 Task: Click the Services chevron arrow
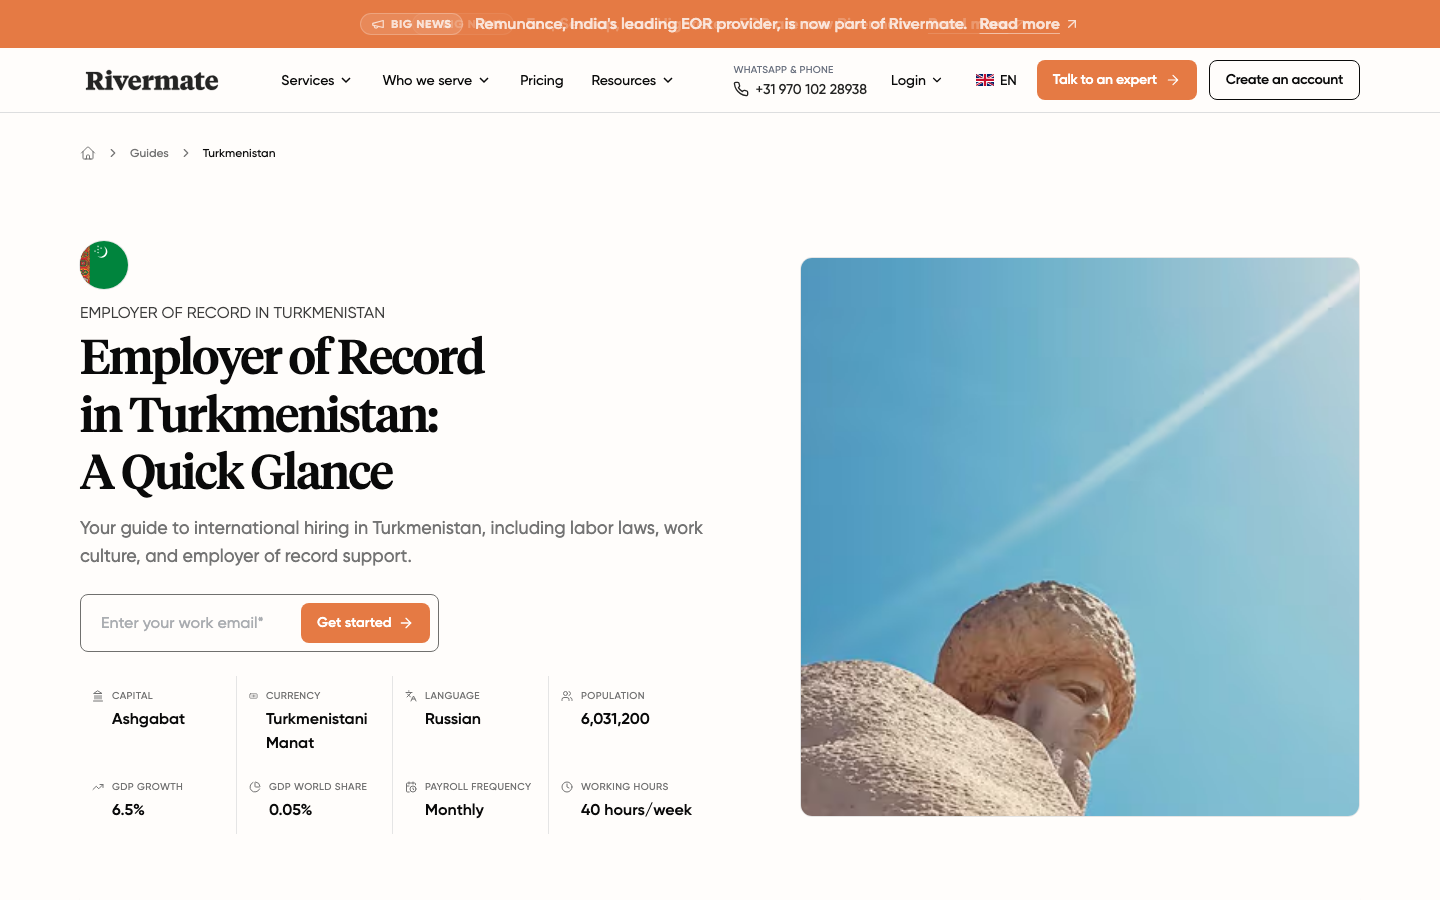(346, 80)
